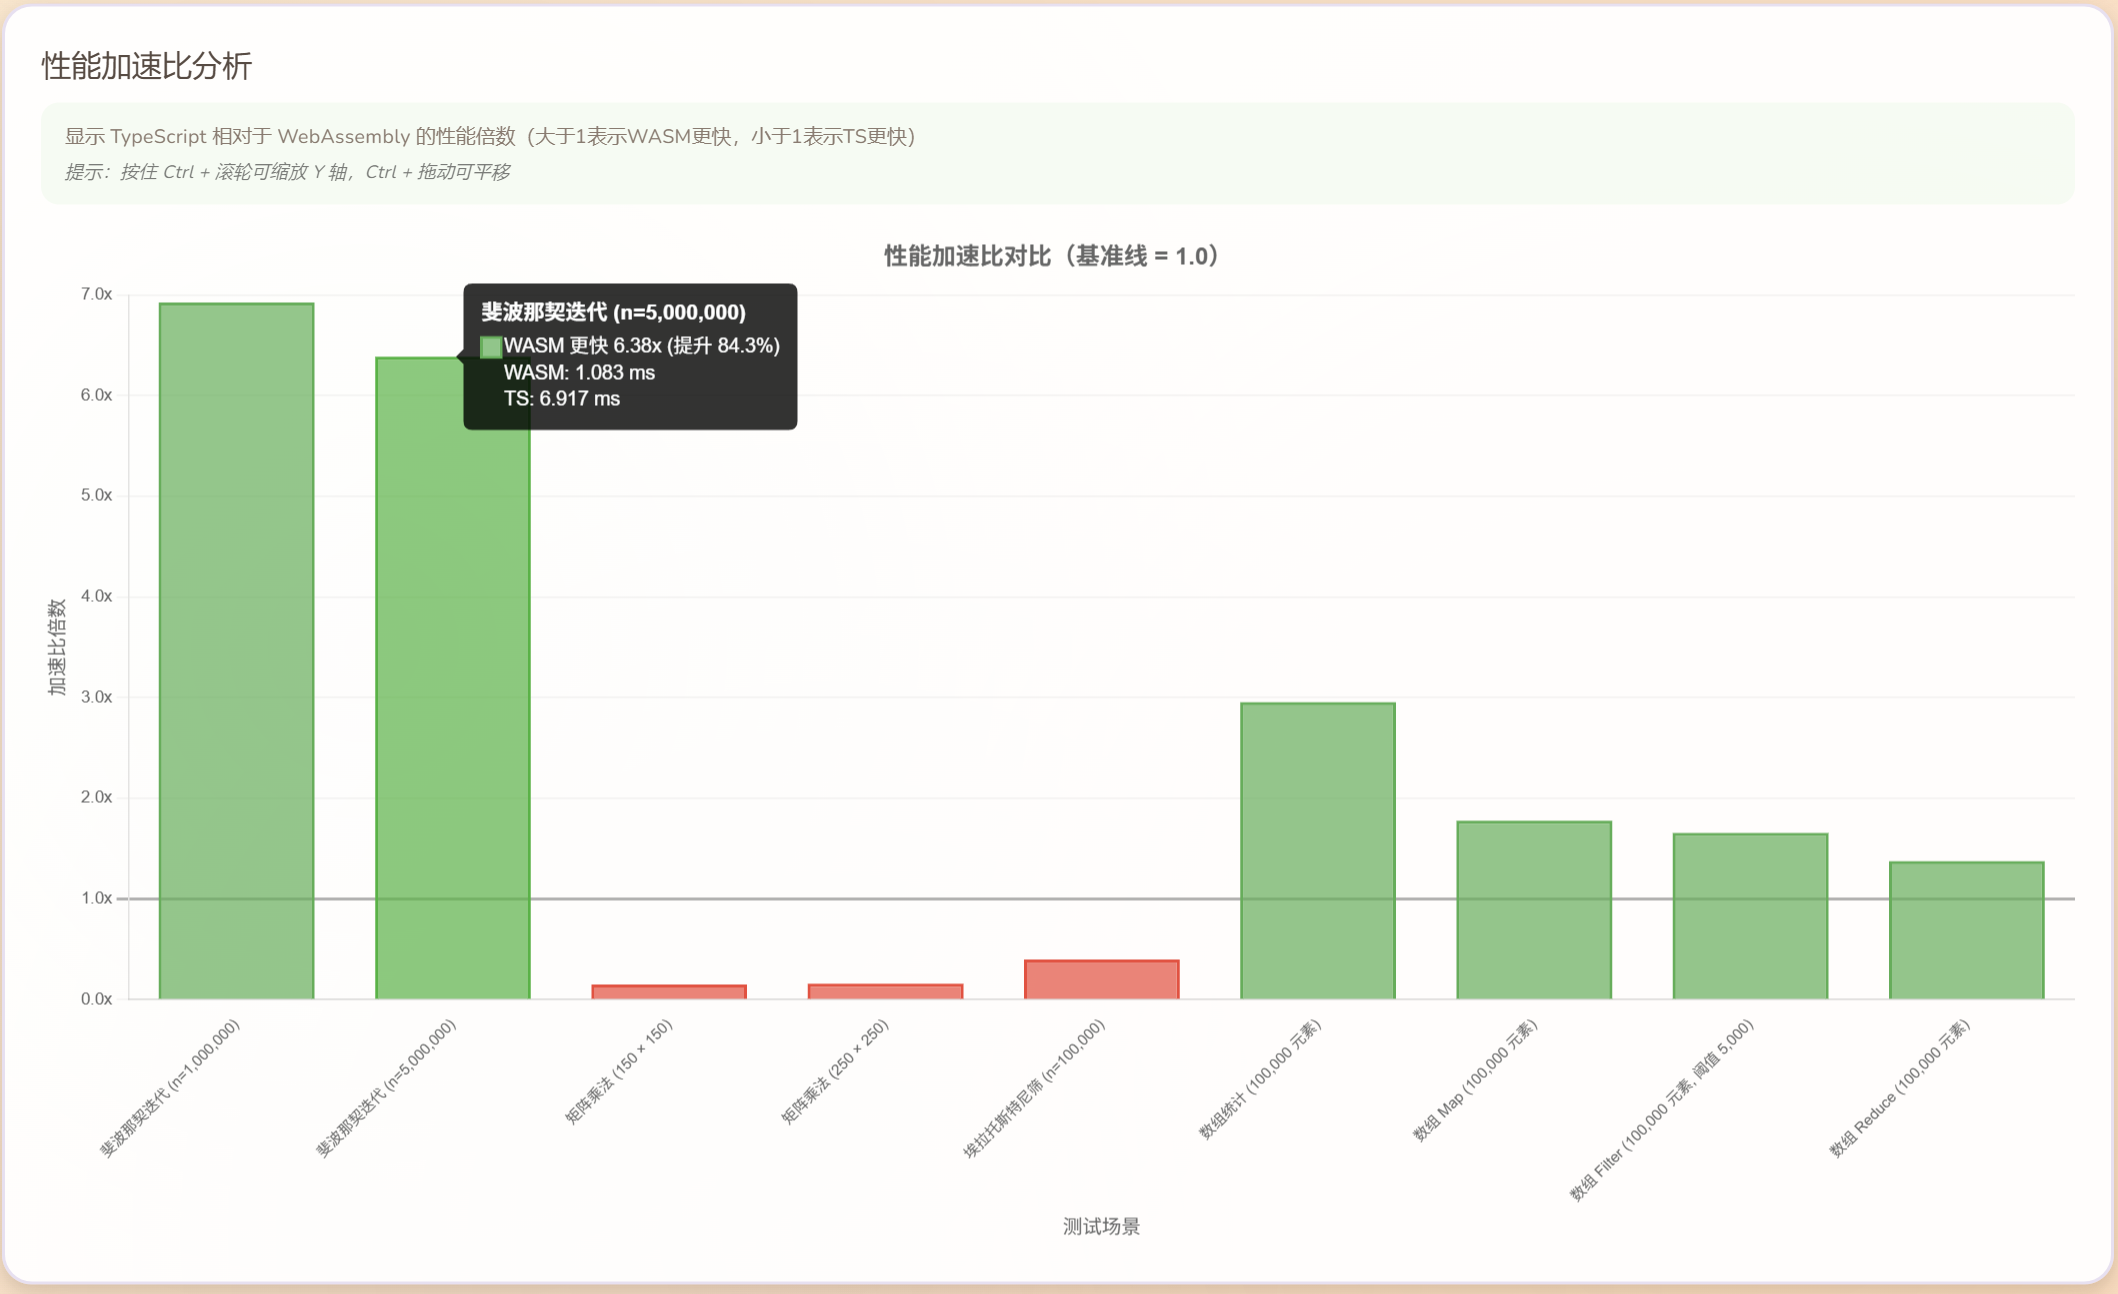Click the 数组 Filter green bar
This screenshot has height=1294, width=2118.
[x=1750, y=915]
